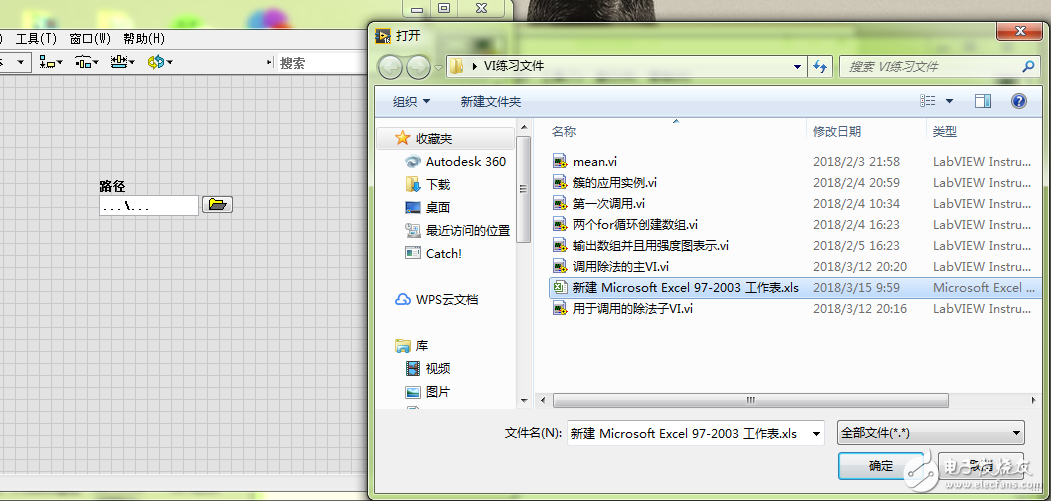
Task: Click the 搜索 VI练习文件 search box
Action: 939,66
